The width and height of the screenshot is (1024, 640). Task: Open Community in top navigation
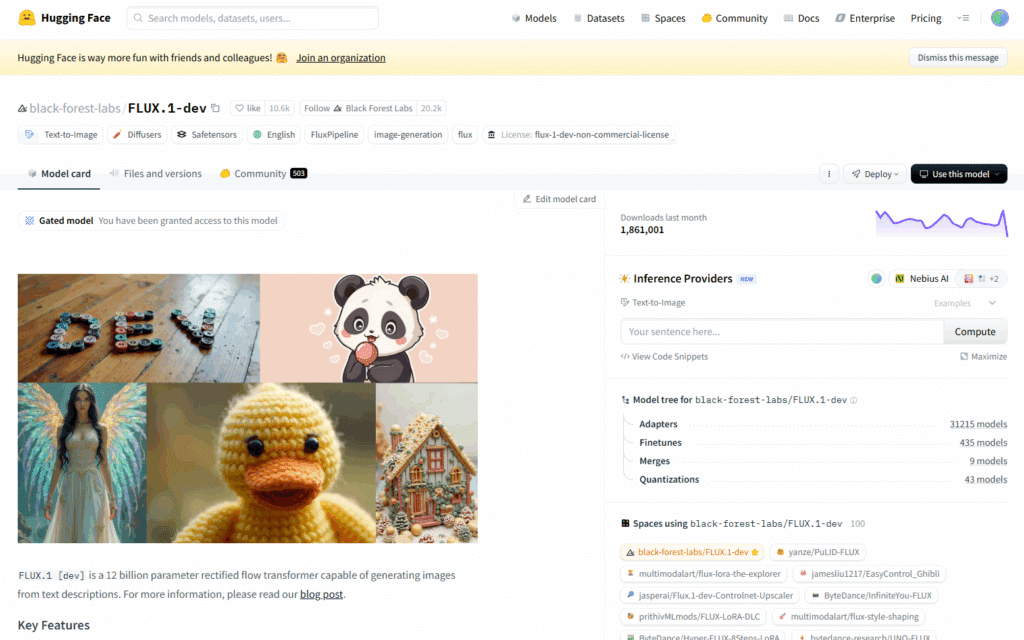[735, 18]
